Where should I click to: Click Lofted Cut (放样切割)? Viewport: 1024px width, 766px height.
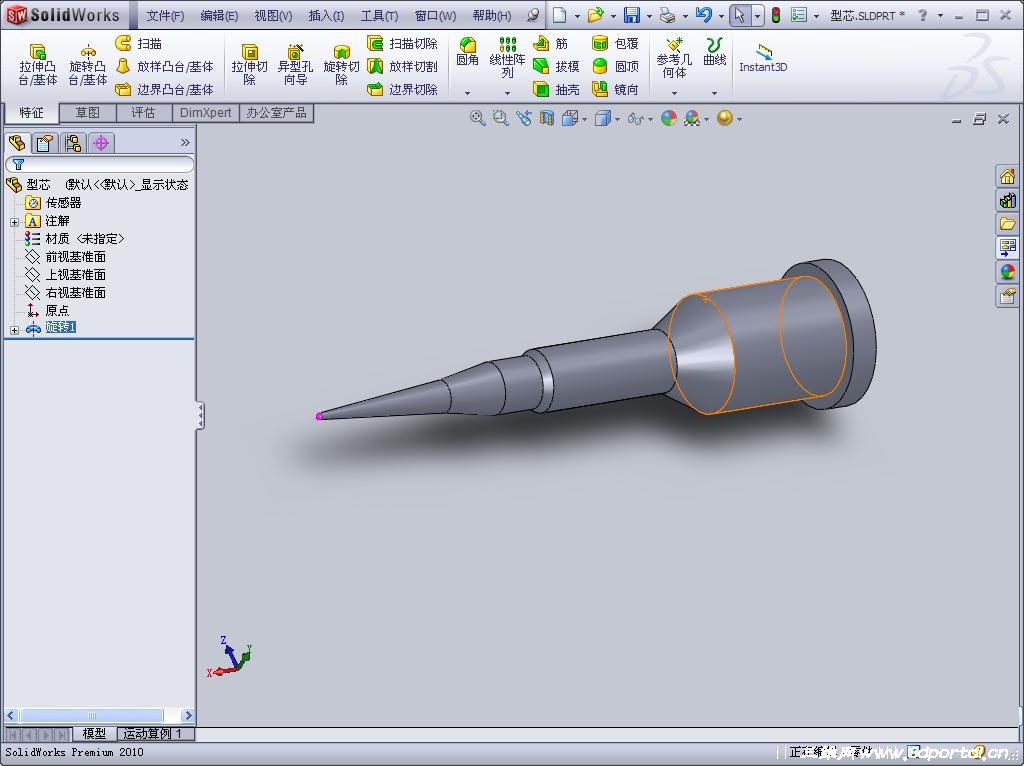tap(402, 66)
